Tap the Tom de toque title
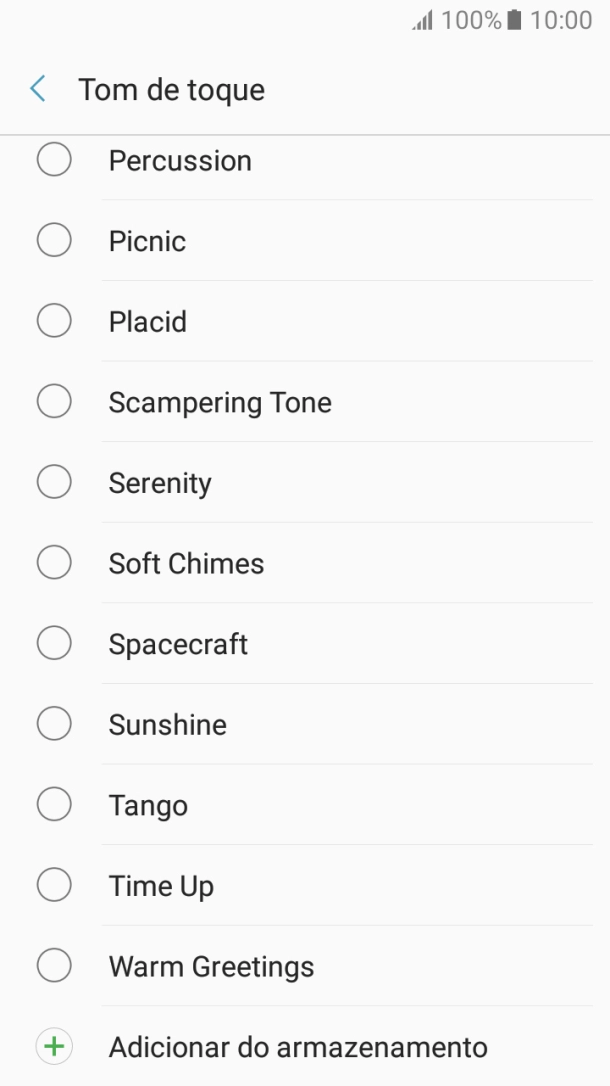The image size is (610, 1086). pyautogui.click(x=171, y=90)
